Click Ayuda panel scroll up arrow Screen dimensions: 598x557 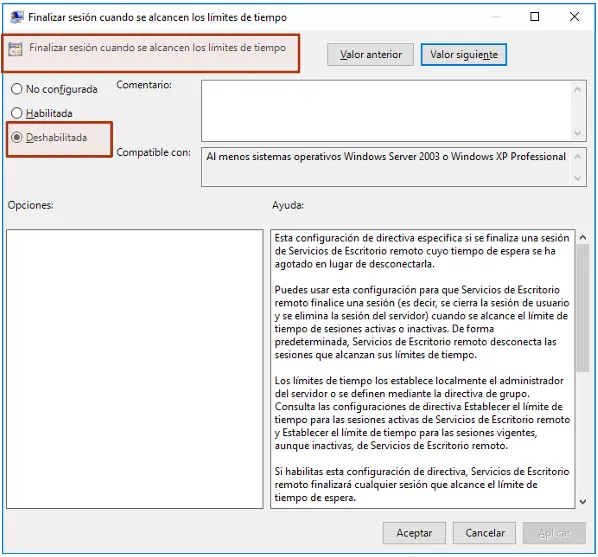pyautogui.click(x=582, y=237)
